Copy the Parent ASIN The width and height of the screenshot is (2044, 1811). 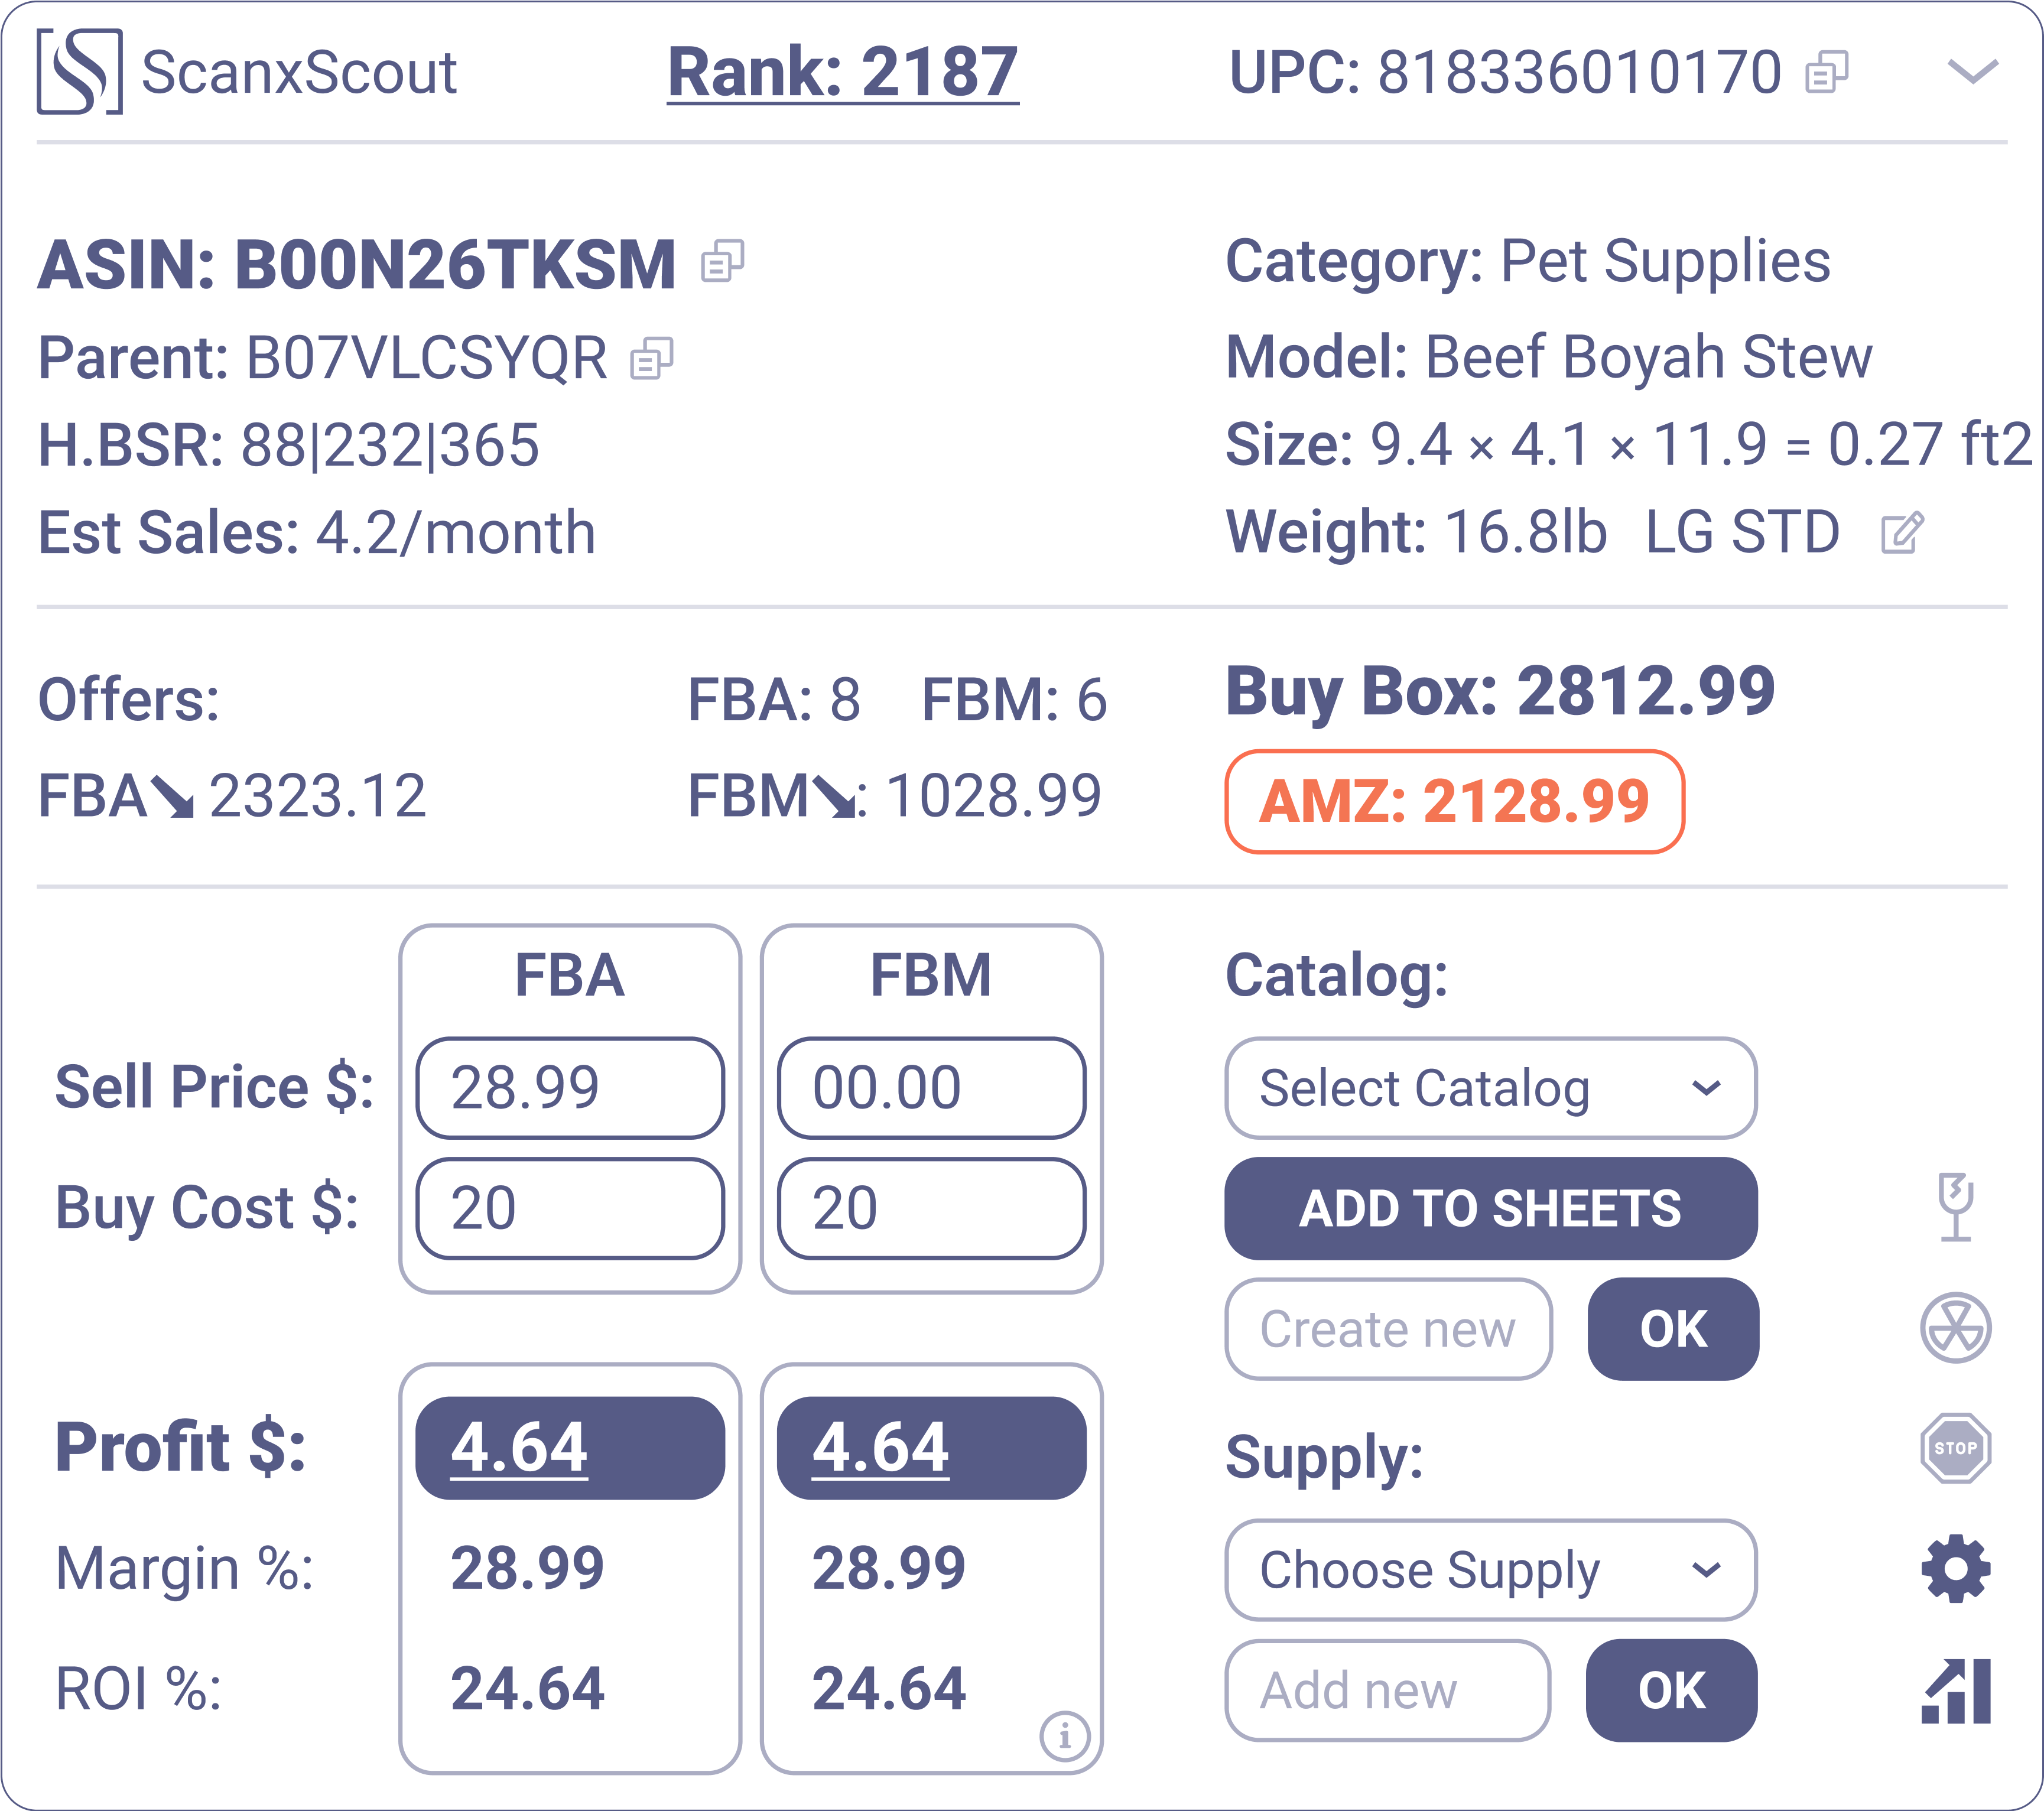(652, 358)
